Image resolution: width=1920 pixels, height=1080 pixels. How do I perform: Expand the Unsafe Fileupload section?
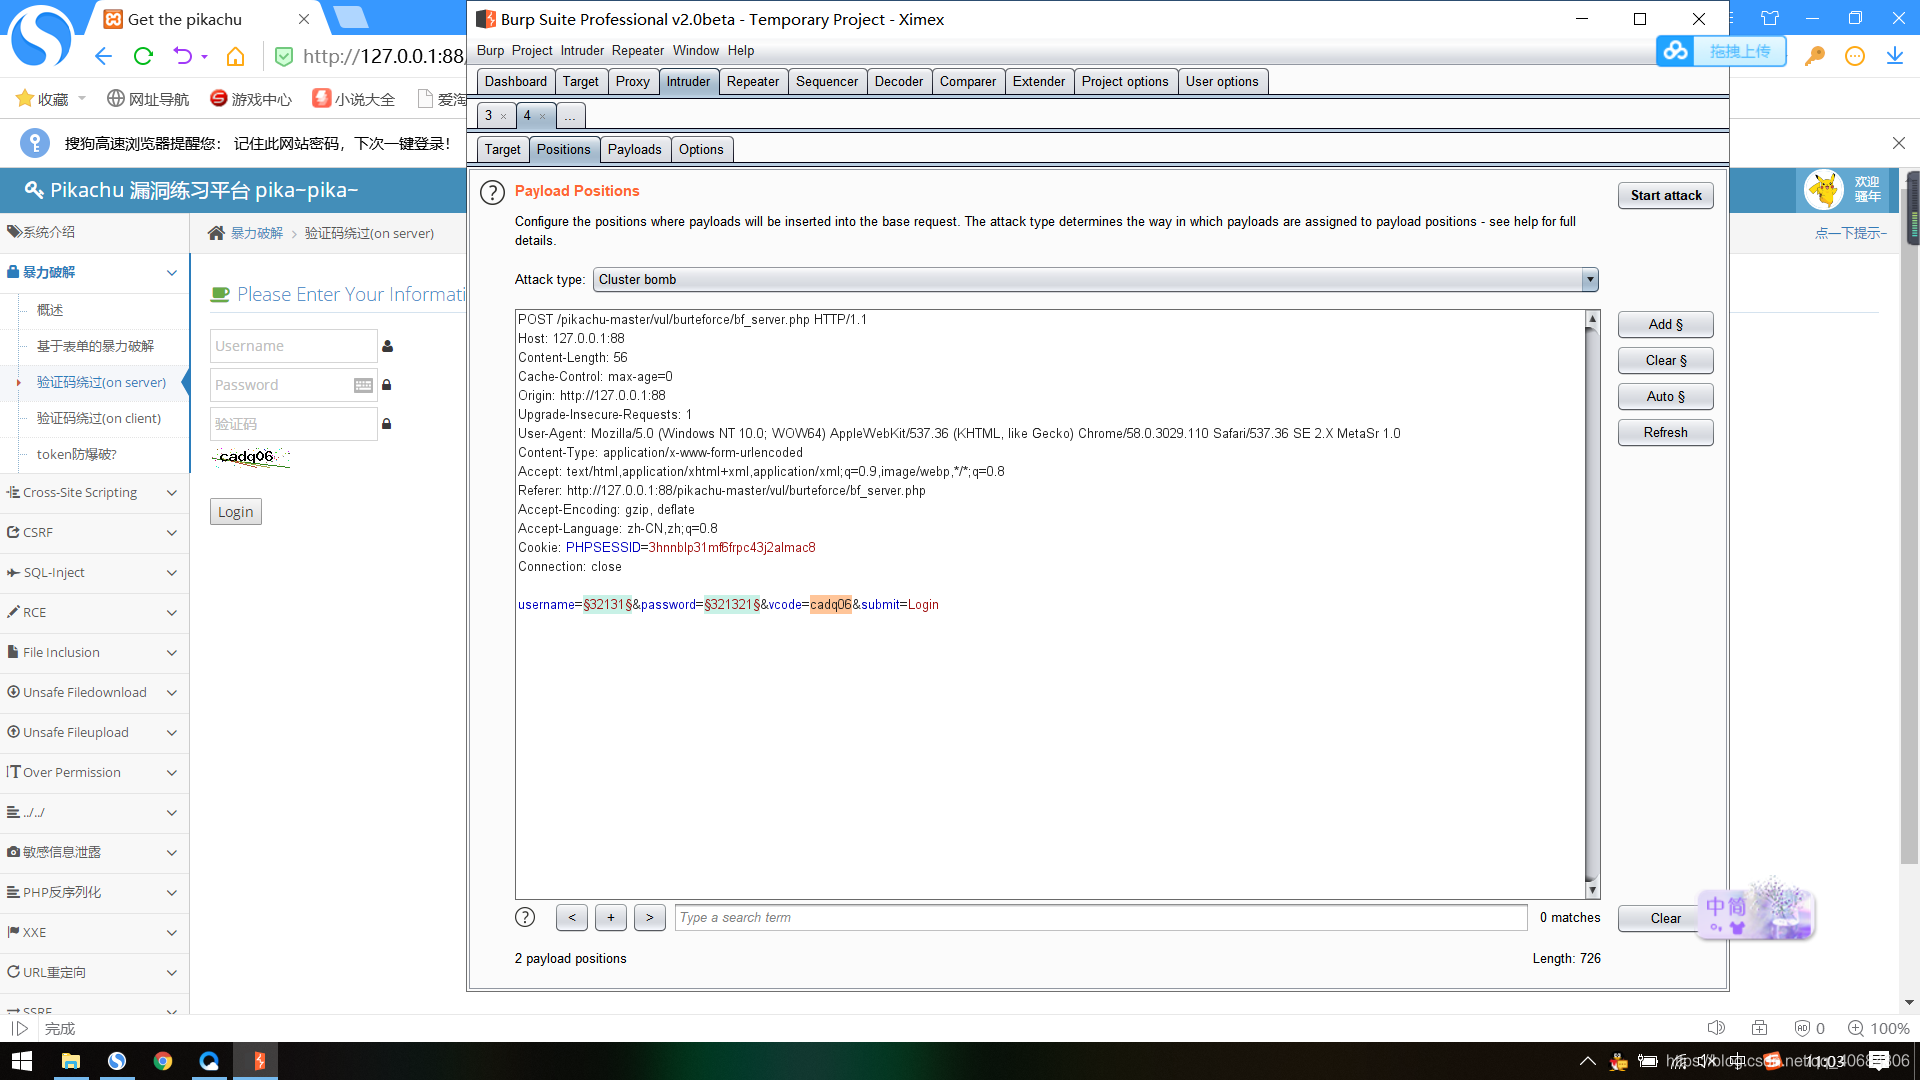[x=95, y=733]
